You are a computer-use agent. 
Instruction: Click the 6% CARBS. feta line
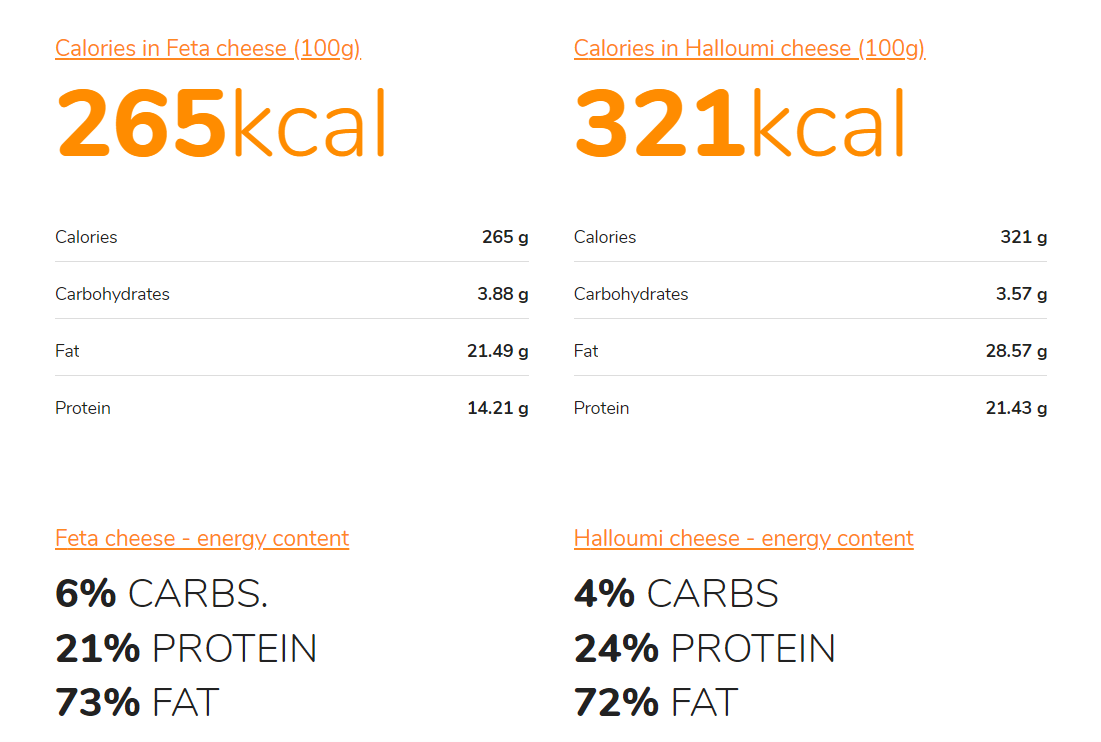161,594
